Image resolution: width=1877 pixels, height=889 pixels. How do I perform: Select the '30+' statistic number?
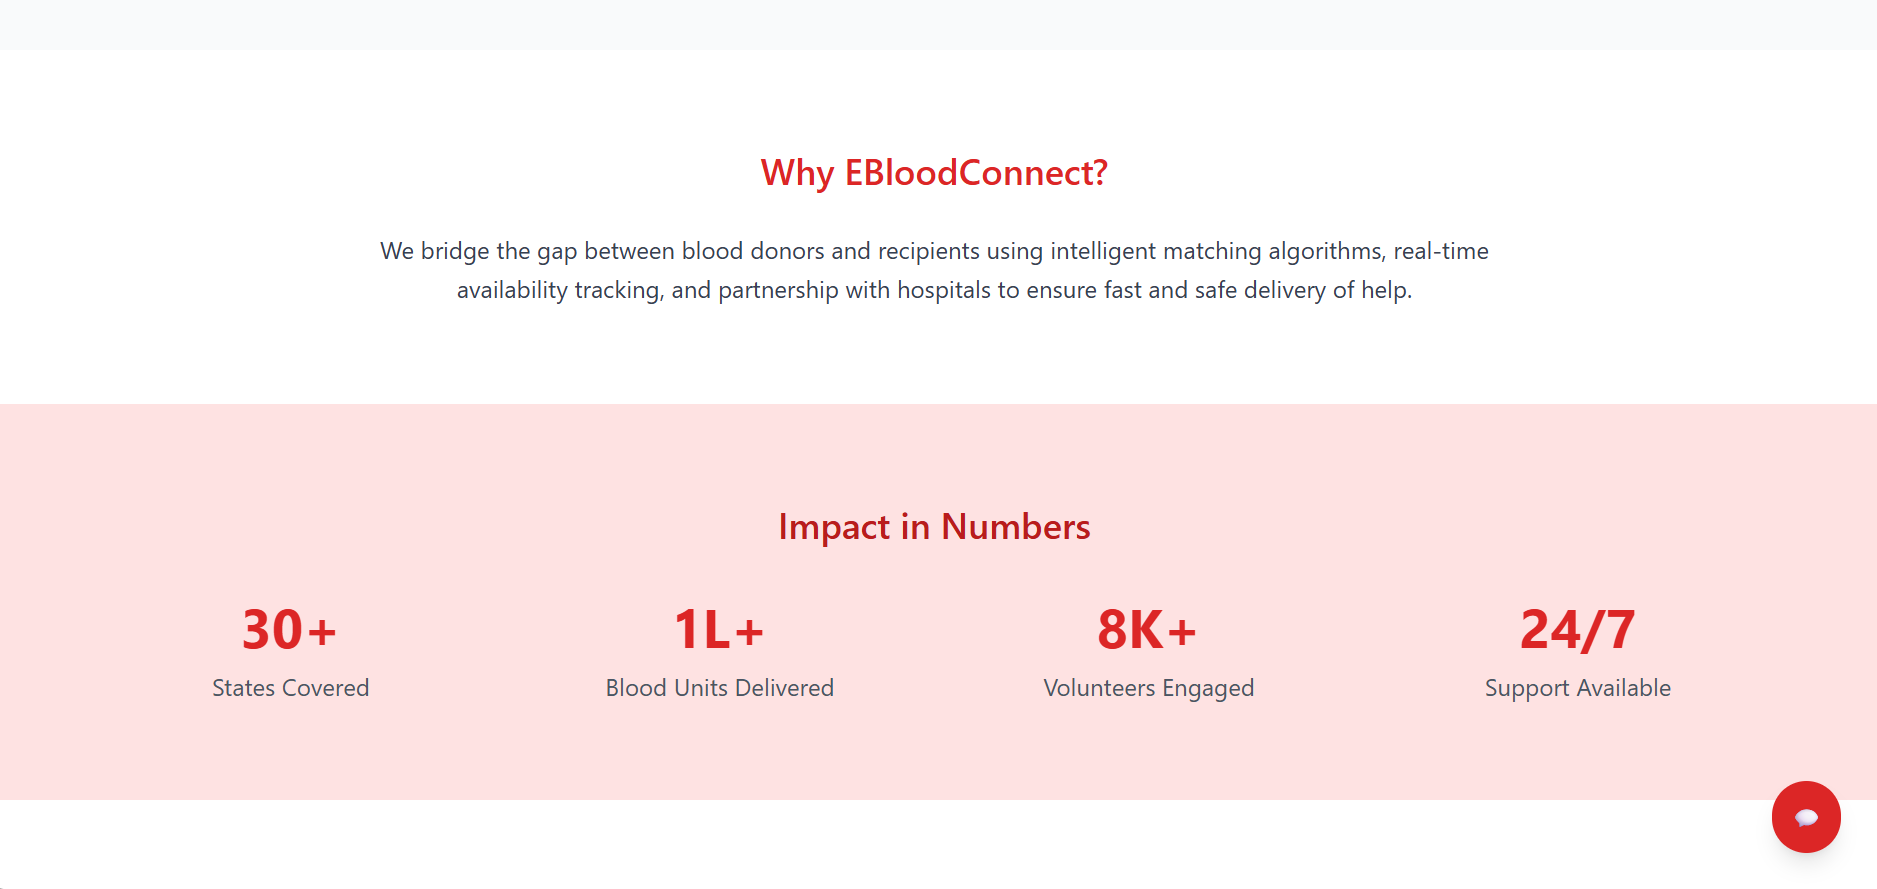click(290, 630)
